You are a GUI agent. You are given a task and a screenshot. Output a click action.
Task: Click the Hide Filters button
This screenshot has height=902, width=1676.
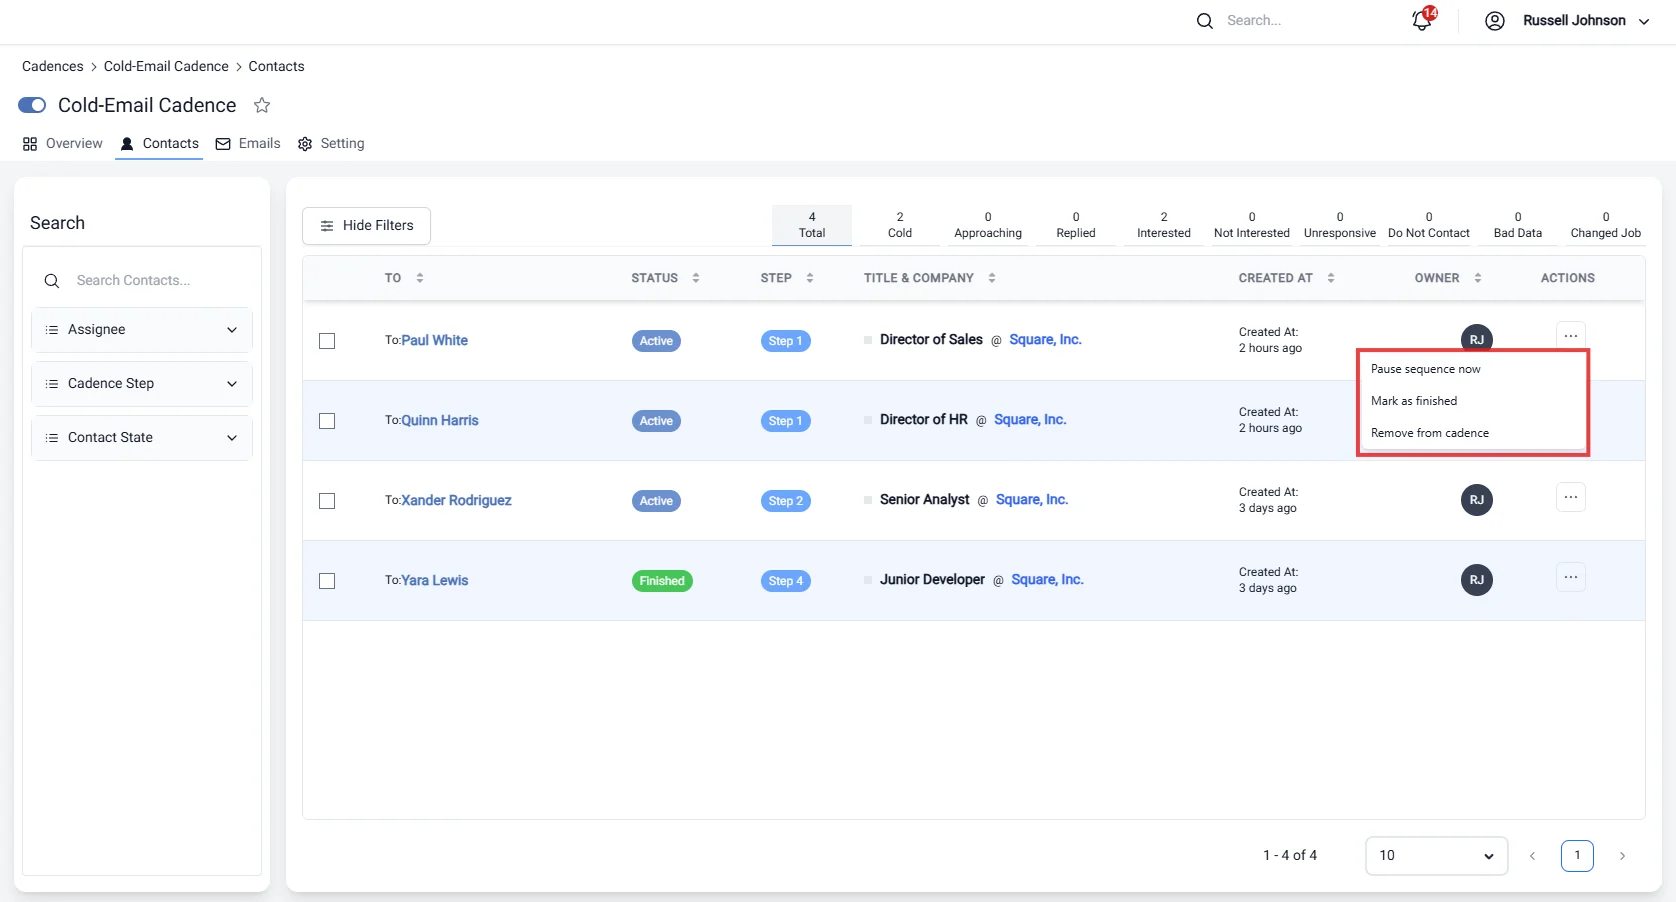[366, 226]
